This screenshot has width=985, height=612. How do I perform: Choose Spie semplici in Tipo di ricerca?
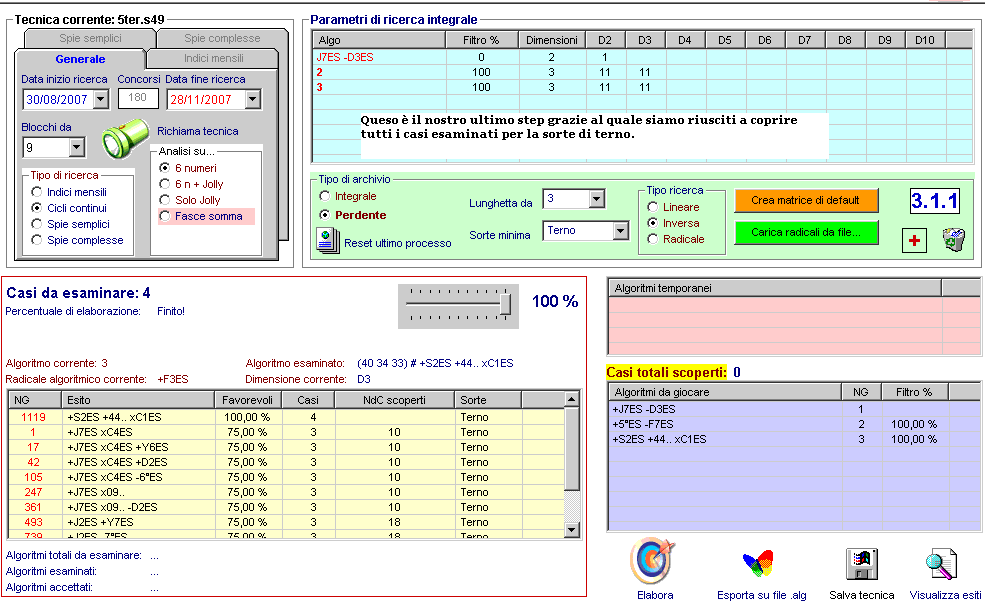coord(37,224)
